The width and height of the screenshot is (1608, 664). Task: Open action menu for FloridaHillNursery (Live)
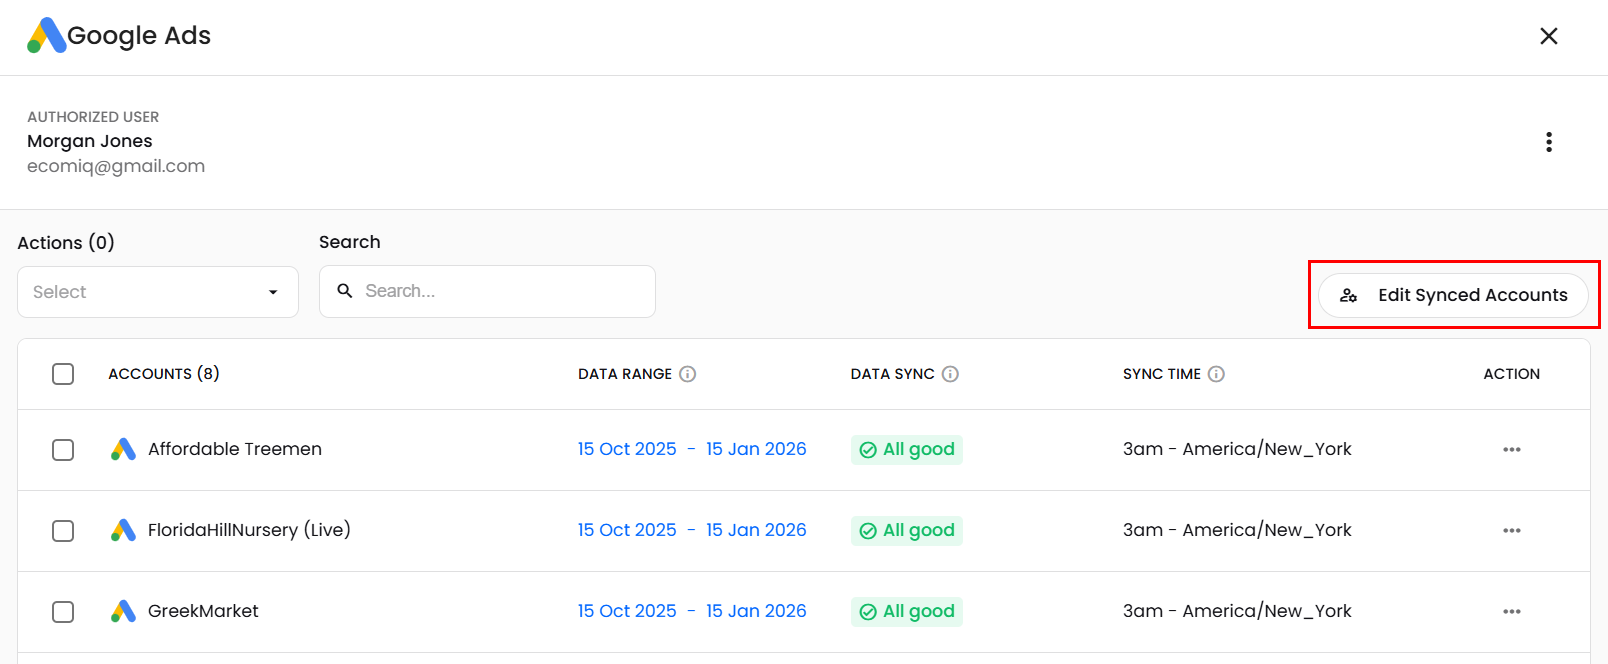[x=1511, y=531]
